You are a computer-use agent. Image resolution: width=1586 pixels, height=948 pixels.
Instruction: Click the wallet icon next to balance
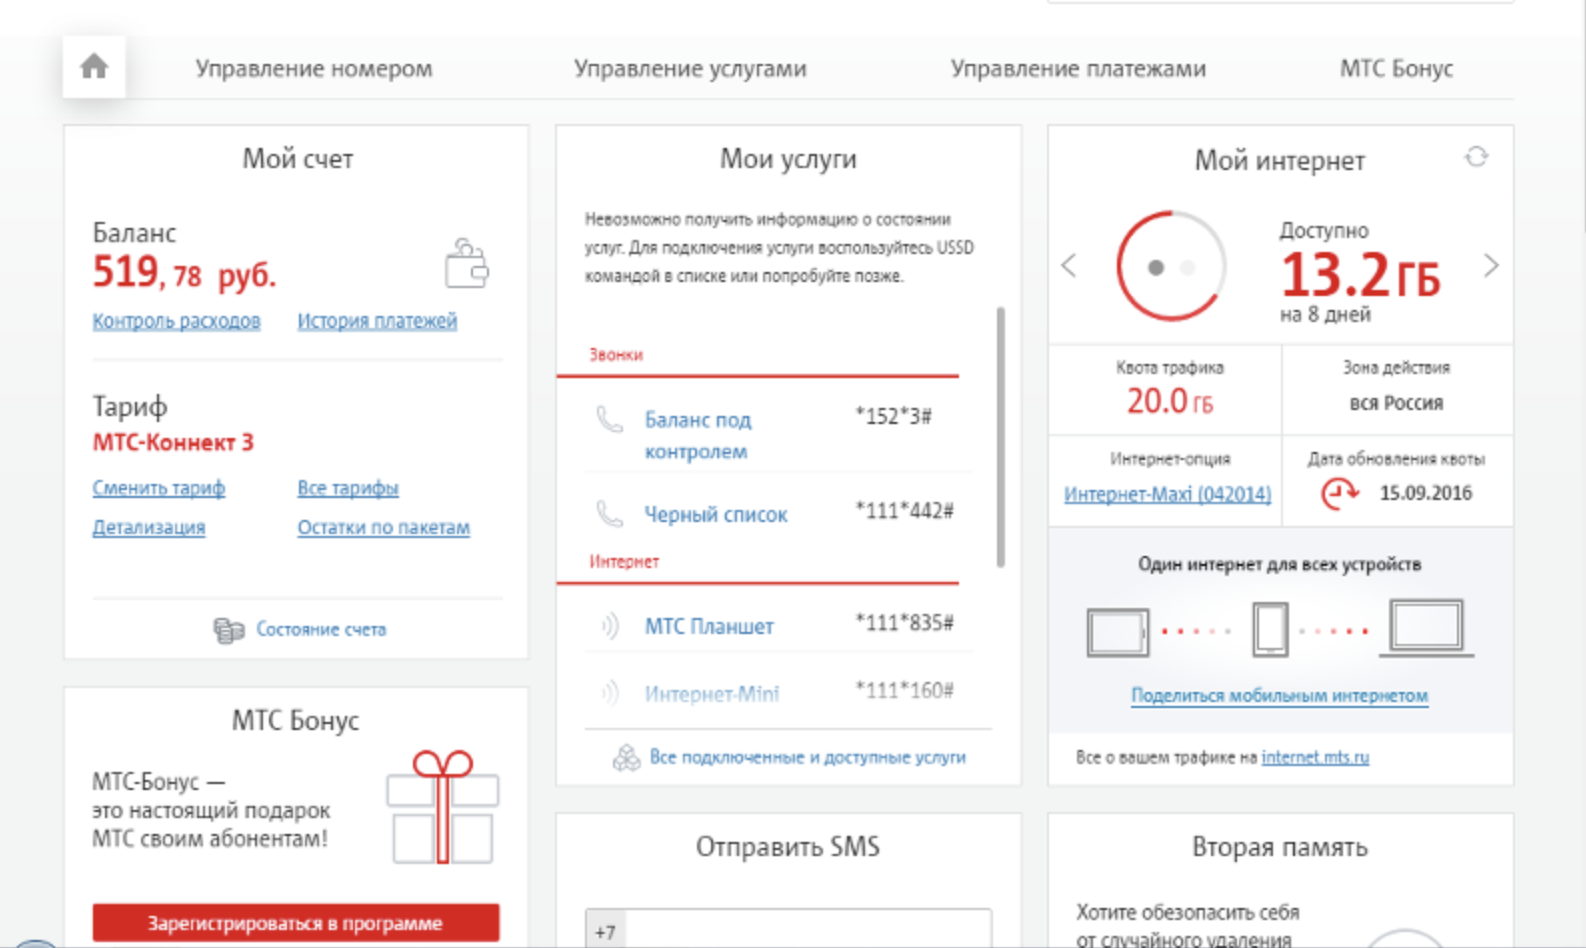[466, 264]
